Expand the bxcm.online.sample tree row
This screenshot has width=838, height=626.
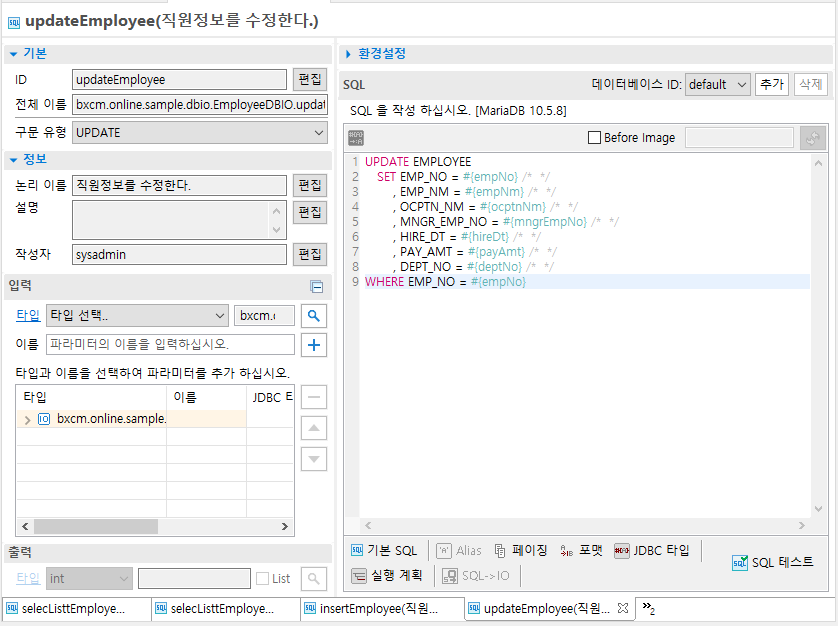tap(27, 419)
